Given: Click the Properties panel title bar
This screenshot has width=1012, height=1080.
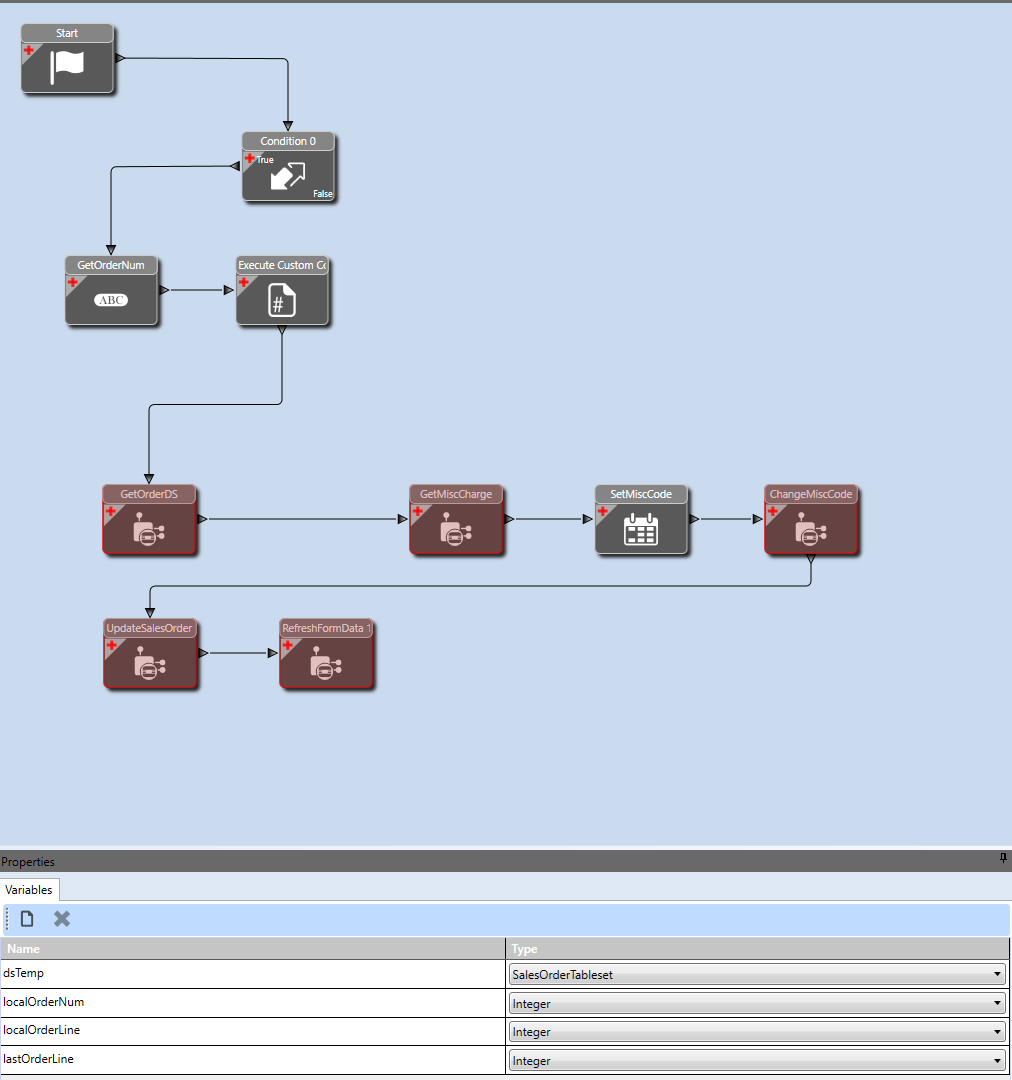Looking at the screenshot, I should coord(506,861).
